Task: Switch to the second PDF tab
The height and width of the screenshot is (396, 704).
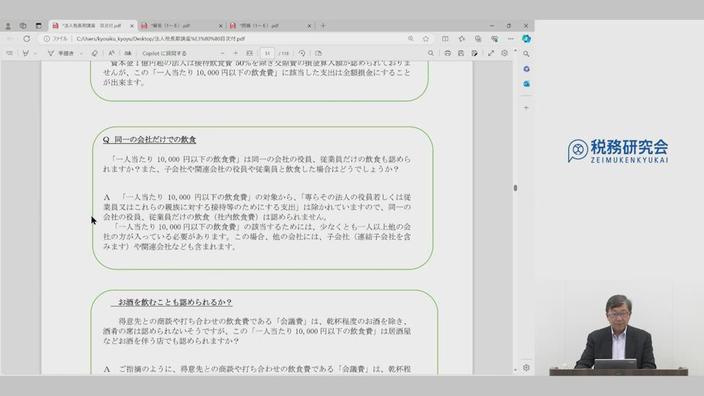Action: tap(180, 26)
